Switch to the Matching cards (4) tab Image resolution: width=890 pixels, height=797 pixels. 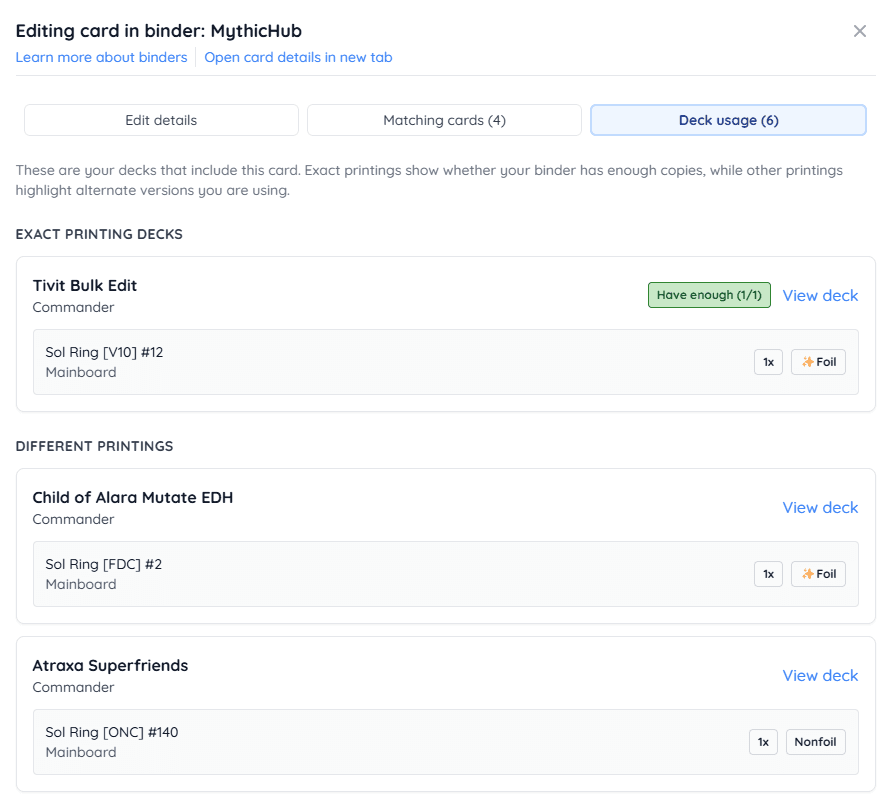(444, 120)
